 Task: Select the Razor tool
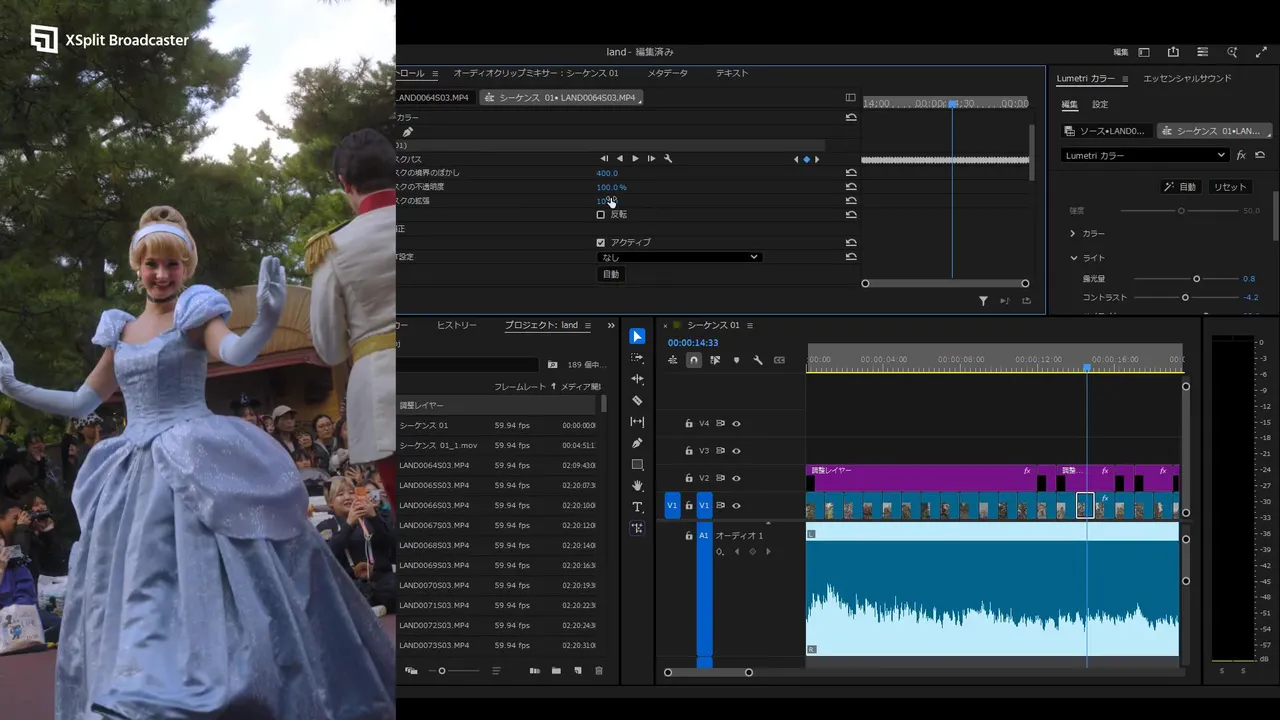pos(637,400)
